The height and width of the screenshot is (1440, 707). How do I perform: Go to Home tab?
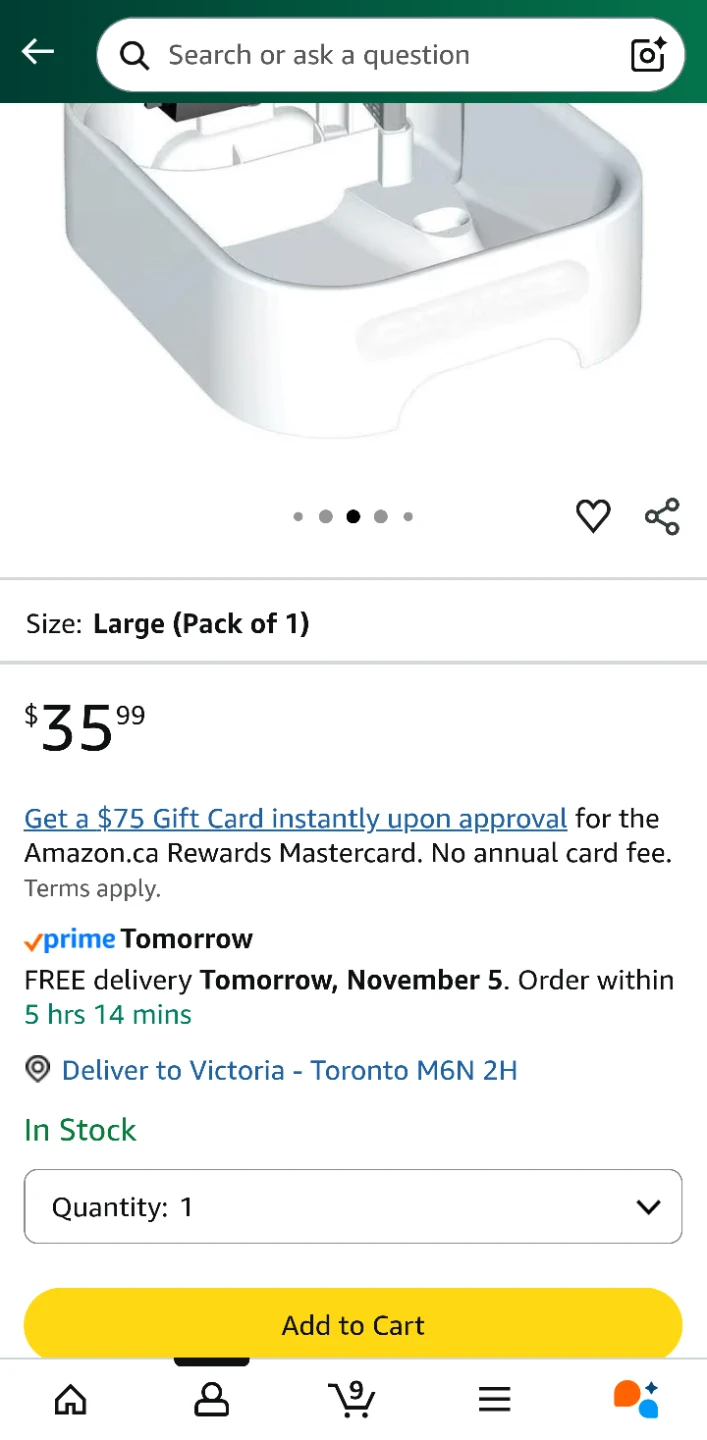[x=70, y=1399]
